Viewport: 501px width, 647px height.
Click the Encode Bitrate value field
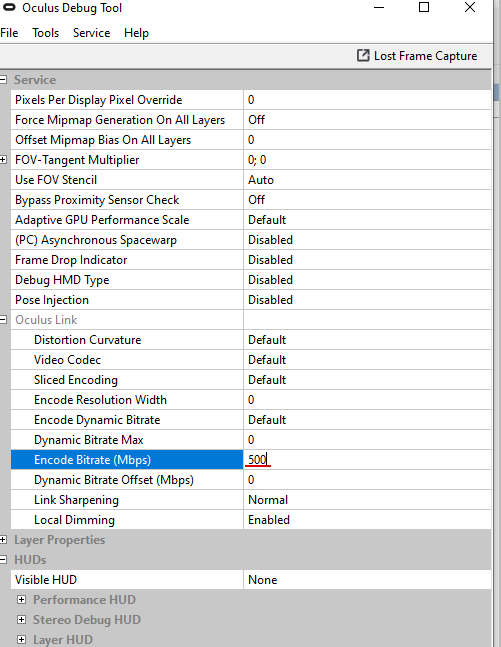coord(367,460)
